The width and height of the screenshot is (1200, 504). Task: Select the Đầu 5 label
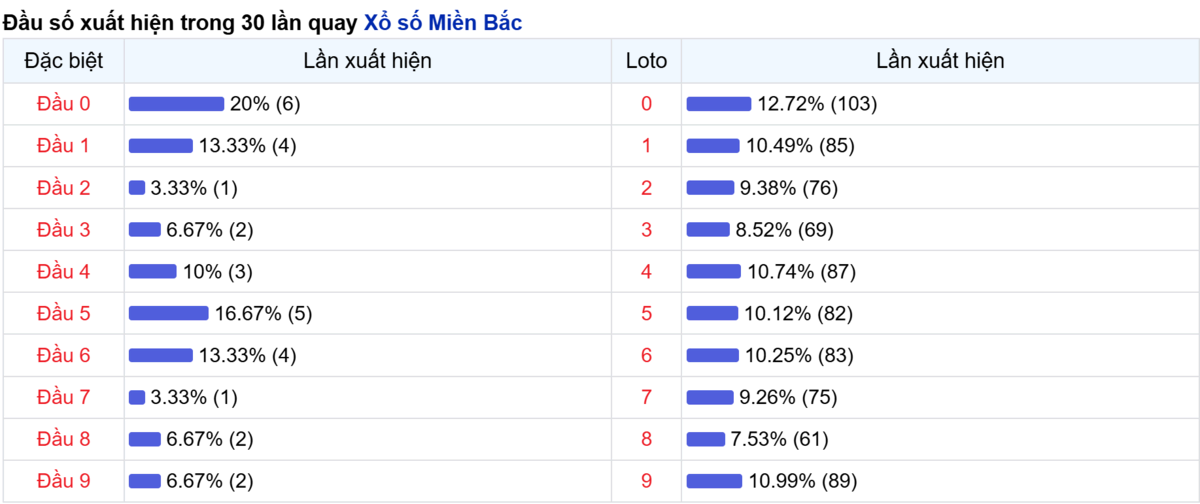pyautogui.click(x=63, y=314)
